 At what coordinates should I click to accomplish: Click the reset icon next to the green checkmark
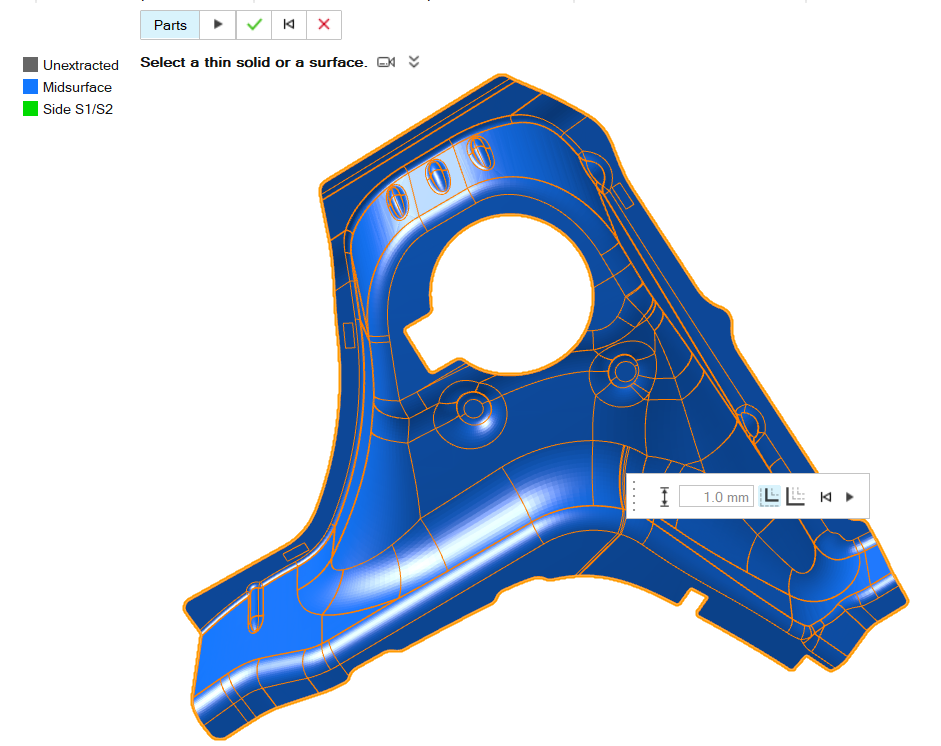point(289,25)
